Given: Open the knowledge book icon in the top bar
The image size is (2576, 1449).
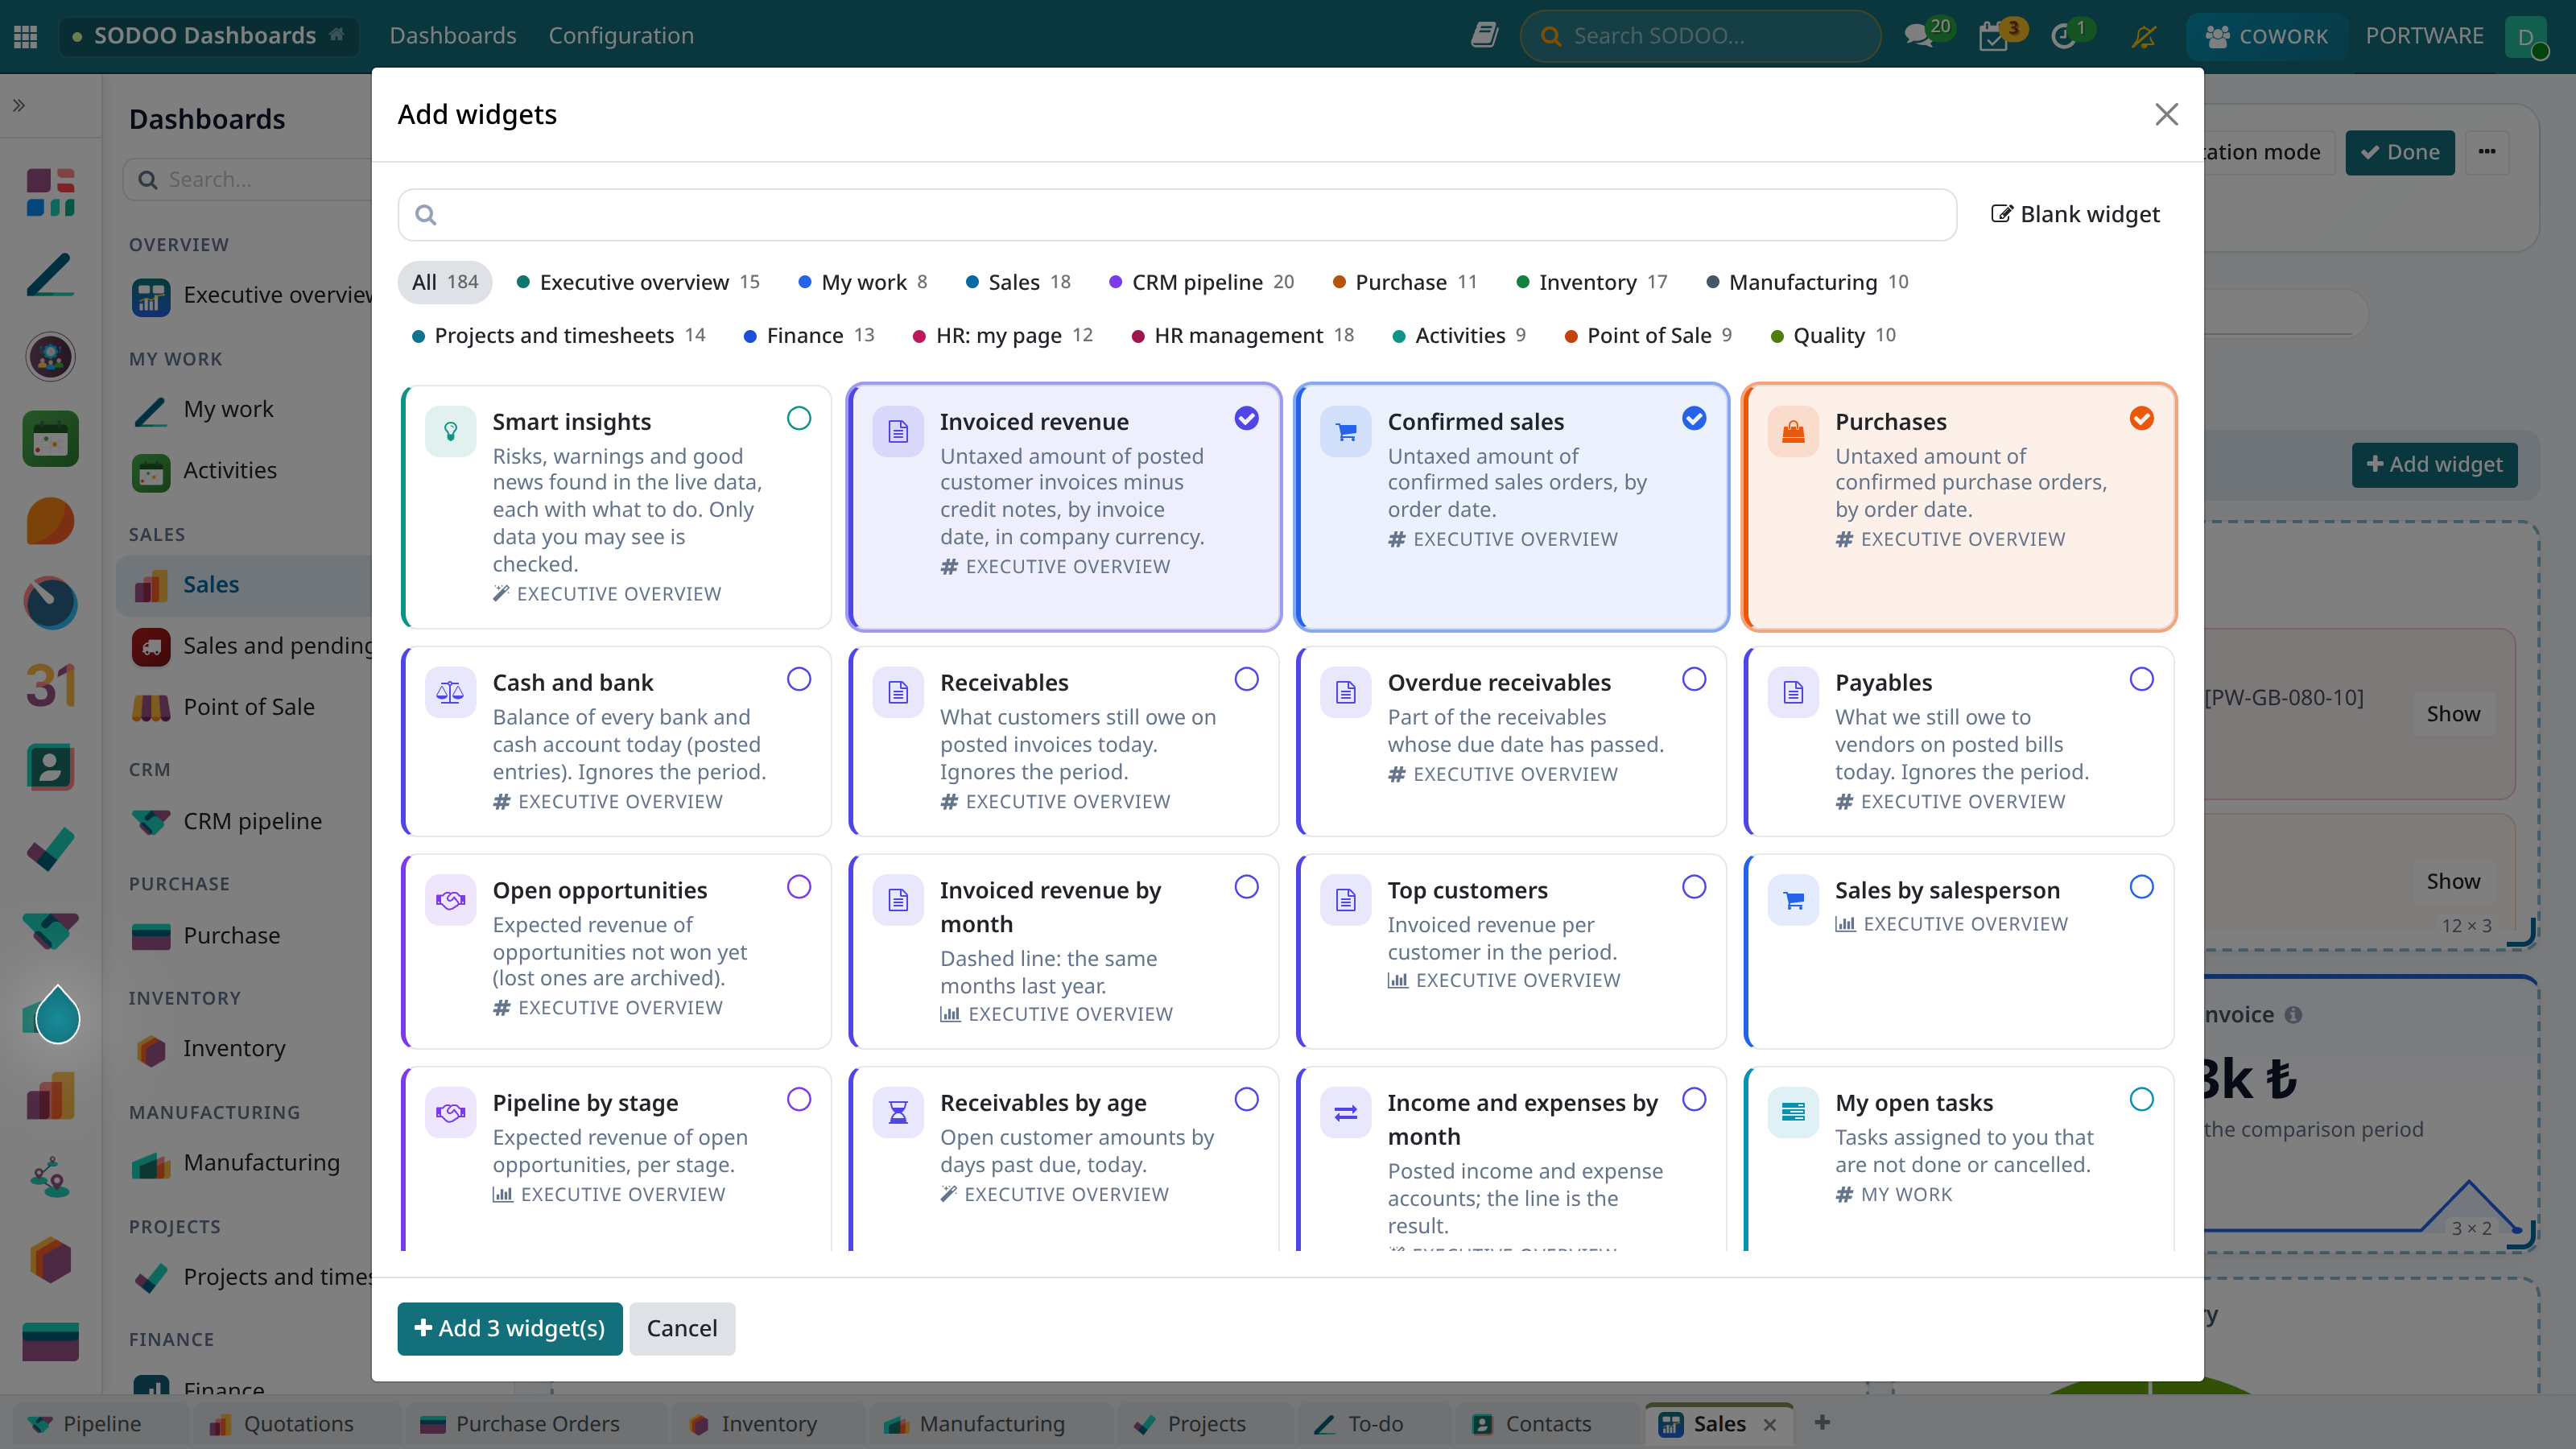Looking at the screenshot, I should (x=1484, y=36).
